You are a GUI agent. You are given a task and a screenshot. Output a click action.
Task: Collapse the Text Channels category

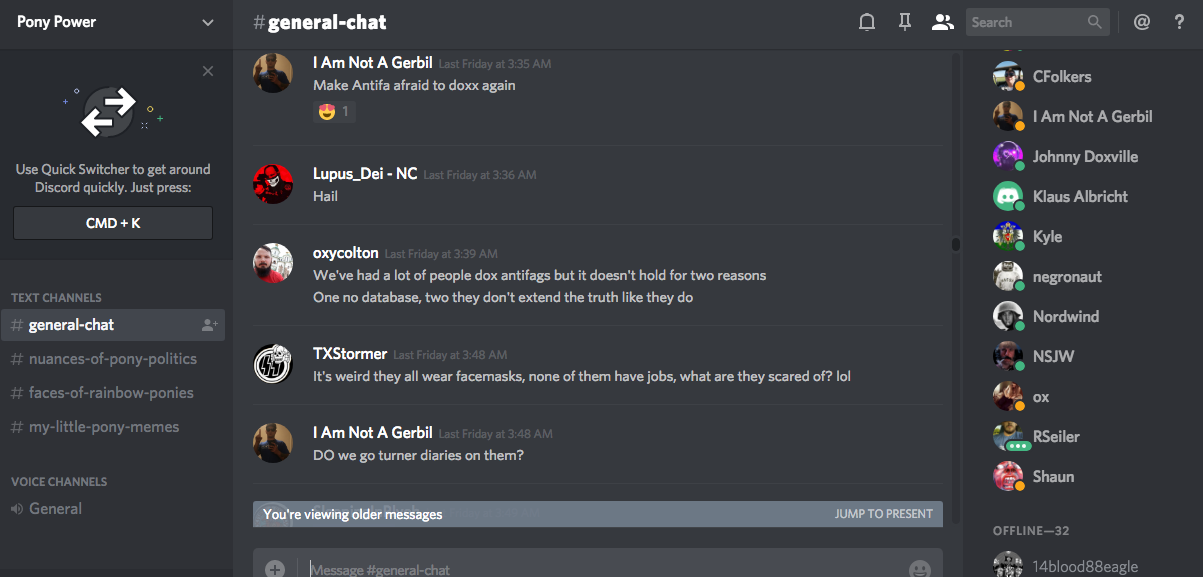tap(56, 297)
